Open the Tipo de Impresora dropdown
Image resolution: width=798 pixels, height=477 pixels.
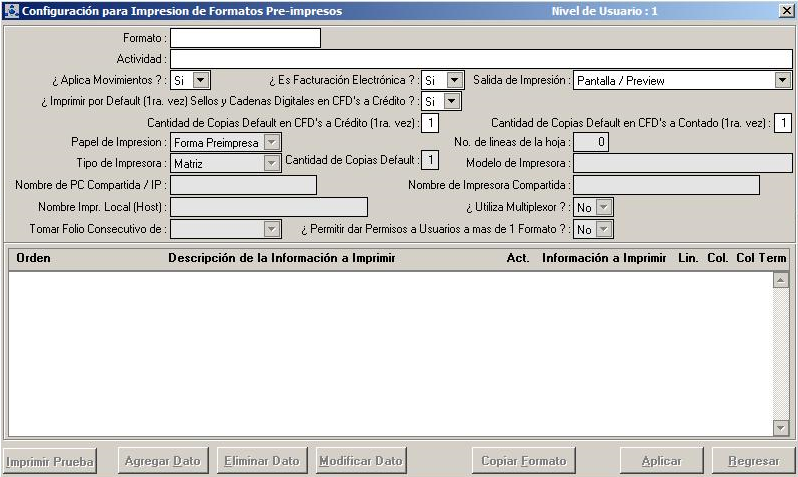click(272, 163)
